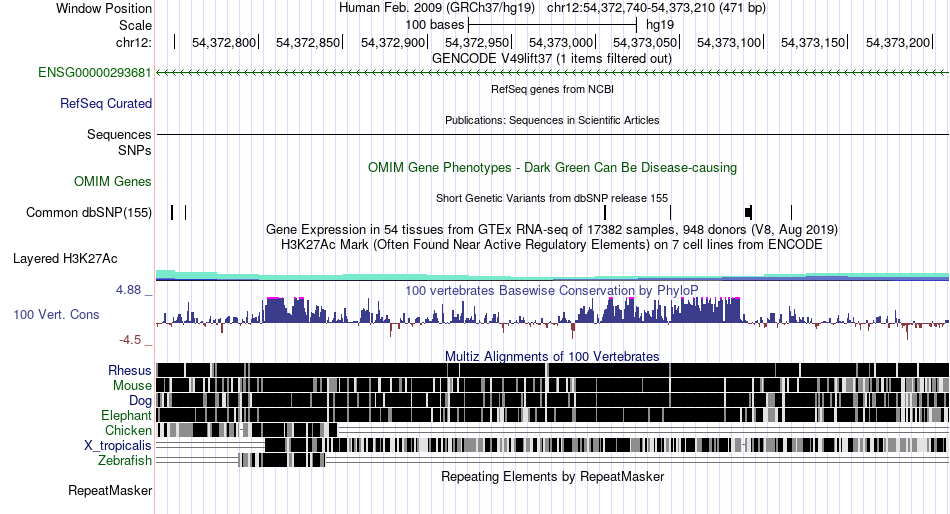Open RefSeq Curated track label

(106, 104)
